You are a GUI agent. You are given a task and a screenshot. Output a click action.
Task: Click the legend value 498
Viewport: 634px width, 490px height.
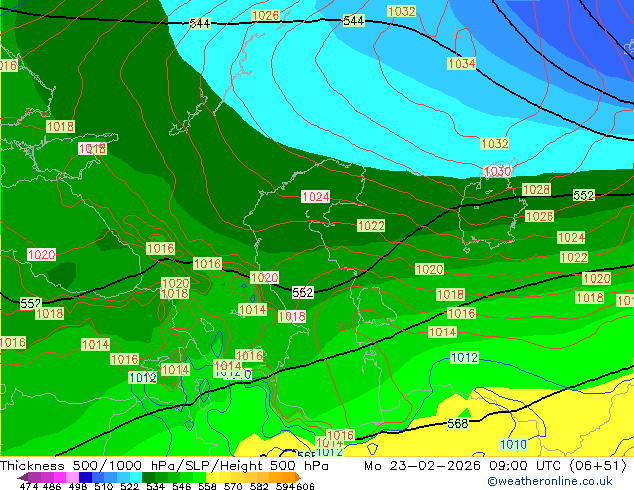(78, 486)
